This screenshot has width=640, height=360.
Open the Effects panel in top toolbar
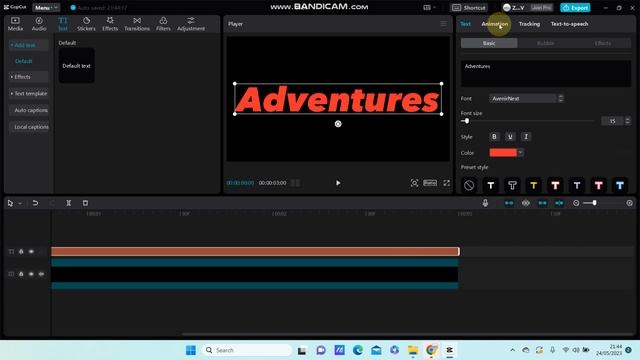110,24
